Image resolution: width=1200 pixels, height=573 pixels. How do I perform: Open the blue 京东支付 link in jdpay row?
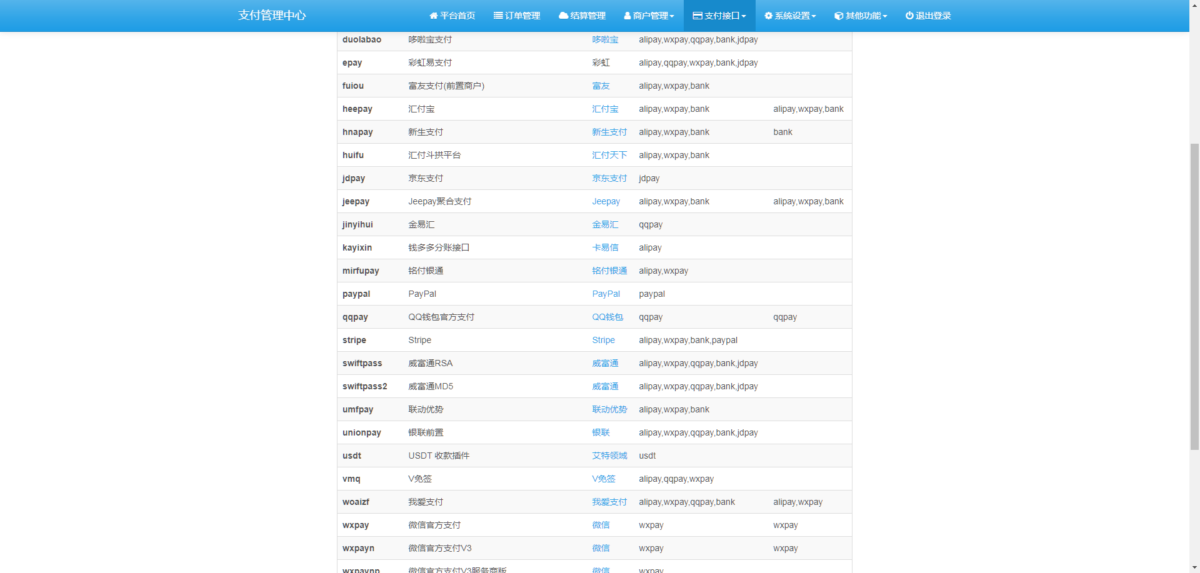coord(609,178)
